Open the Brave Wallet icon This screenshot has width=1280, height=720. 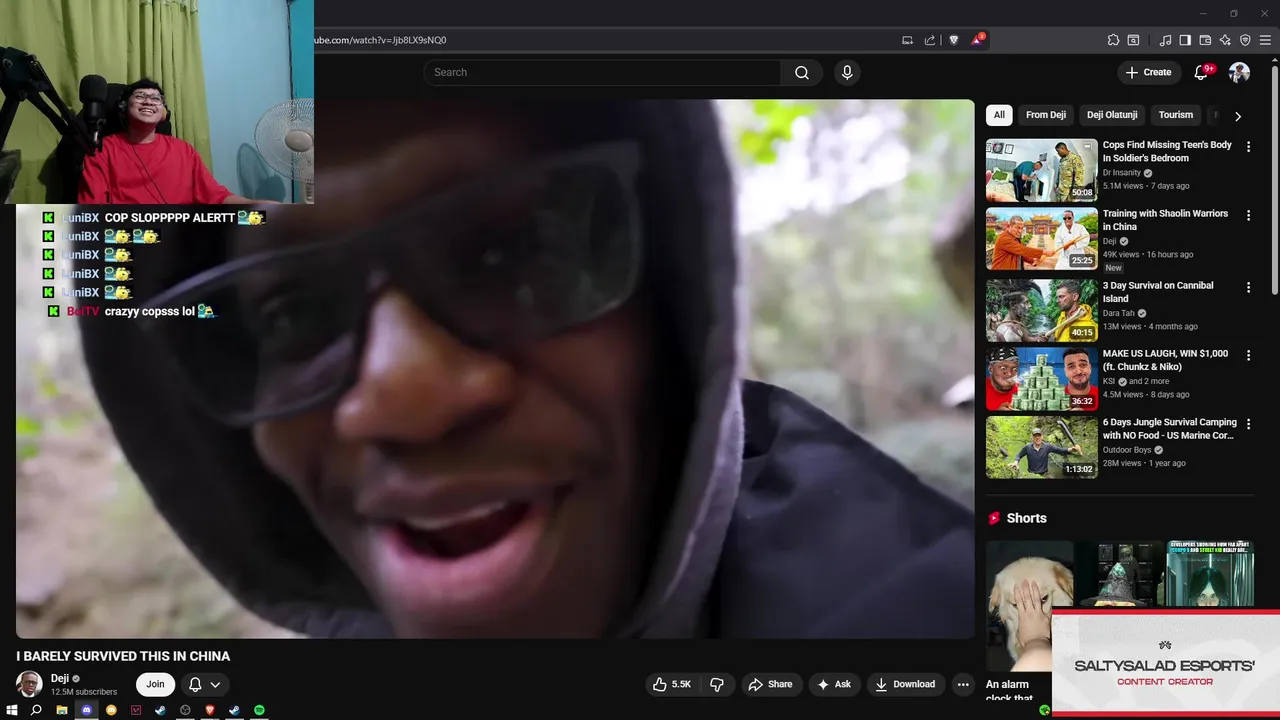coord(1205,40)
